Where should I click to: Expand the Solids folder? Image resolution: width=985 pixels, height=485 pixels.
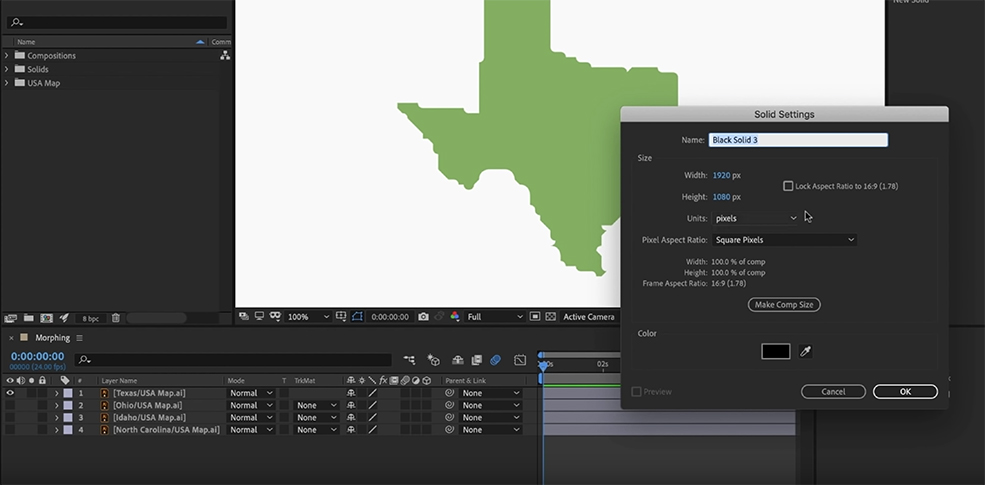tap(7, 69)
